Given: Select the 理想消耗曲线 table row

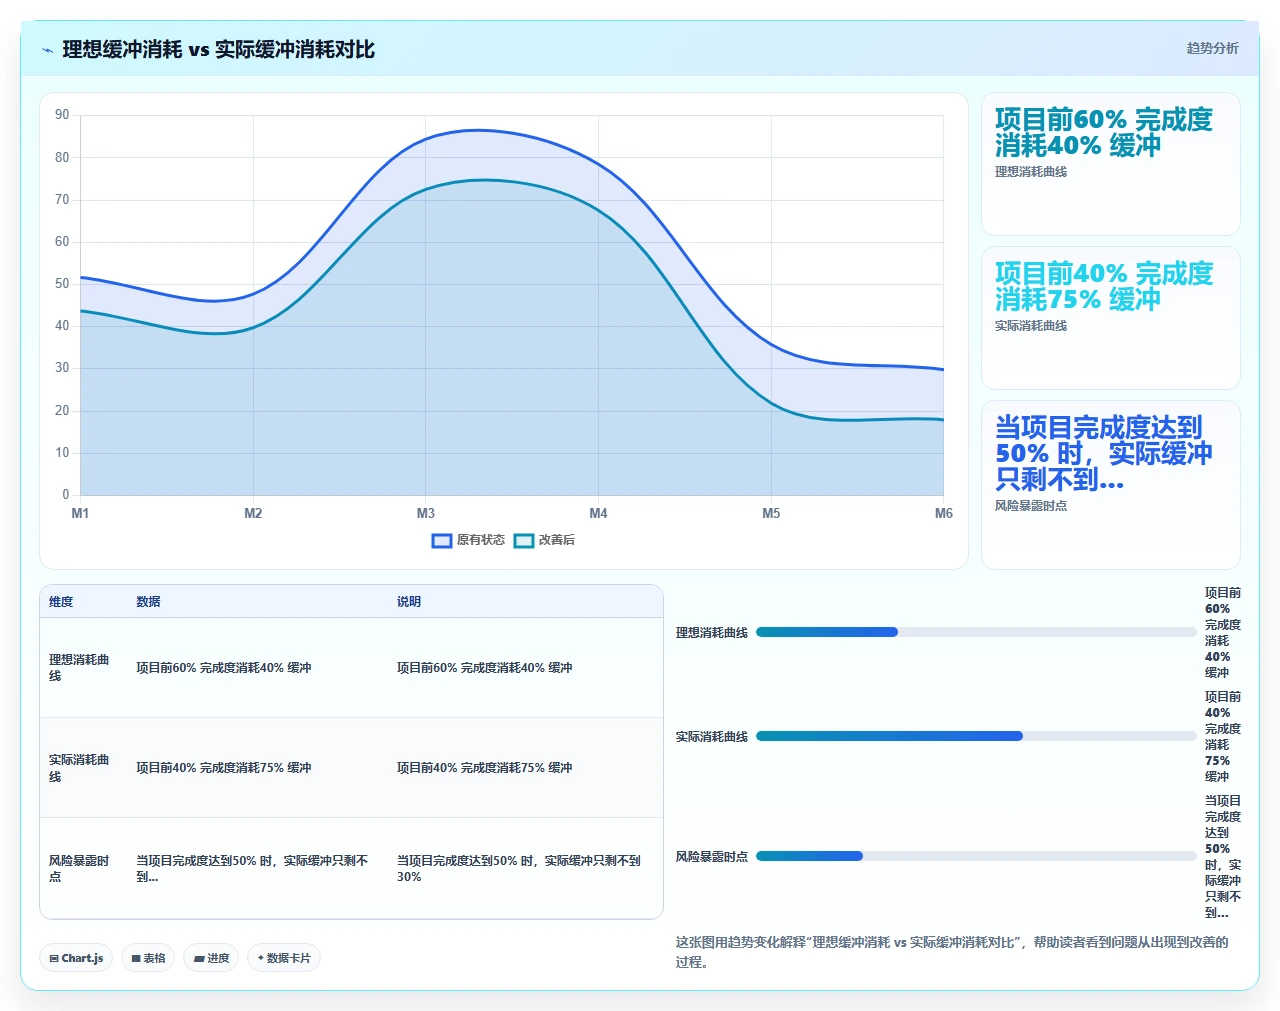Looking at the screenshot, I should (351, 668).
